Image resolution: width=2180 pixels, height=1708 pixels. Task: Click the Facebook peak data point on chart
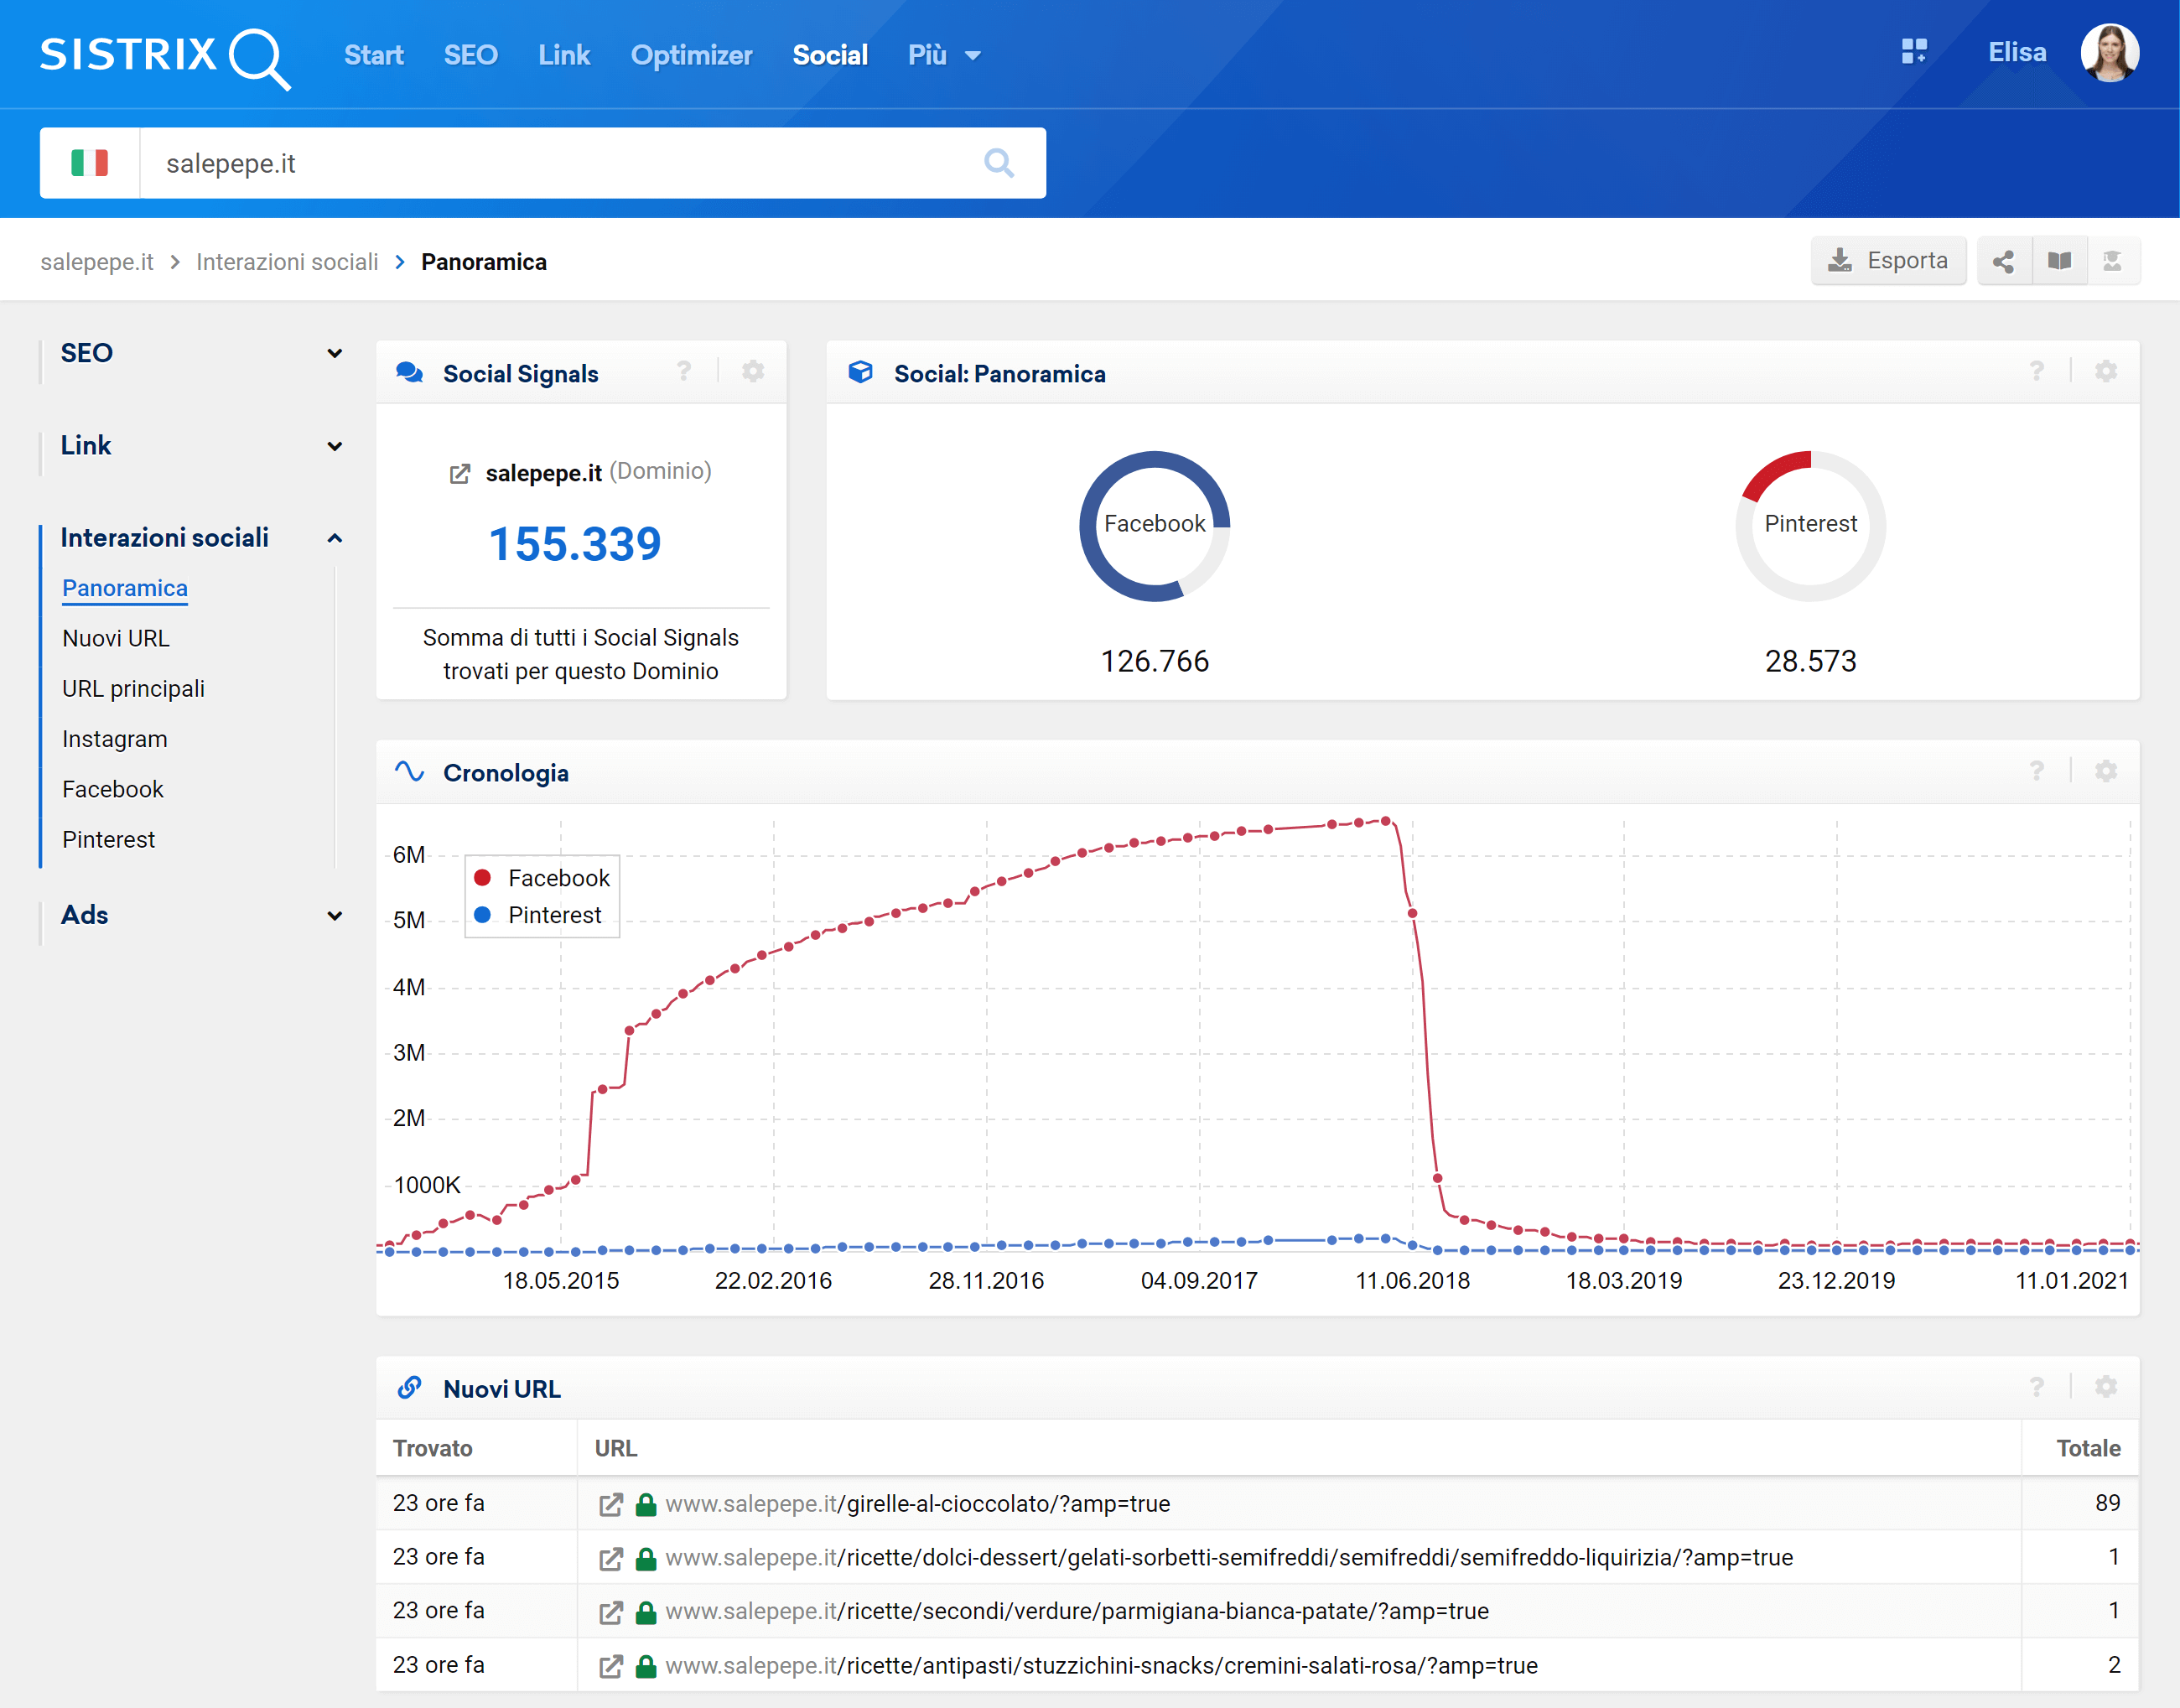click(1386, 821)
